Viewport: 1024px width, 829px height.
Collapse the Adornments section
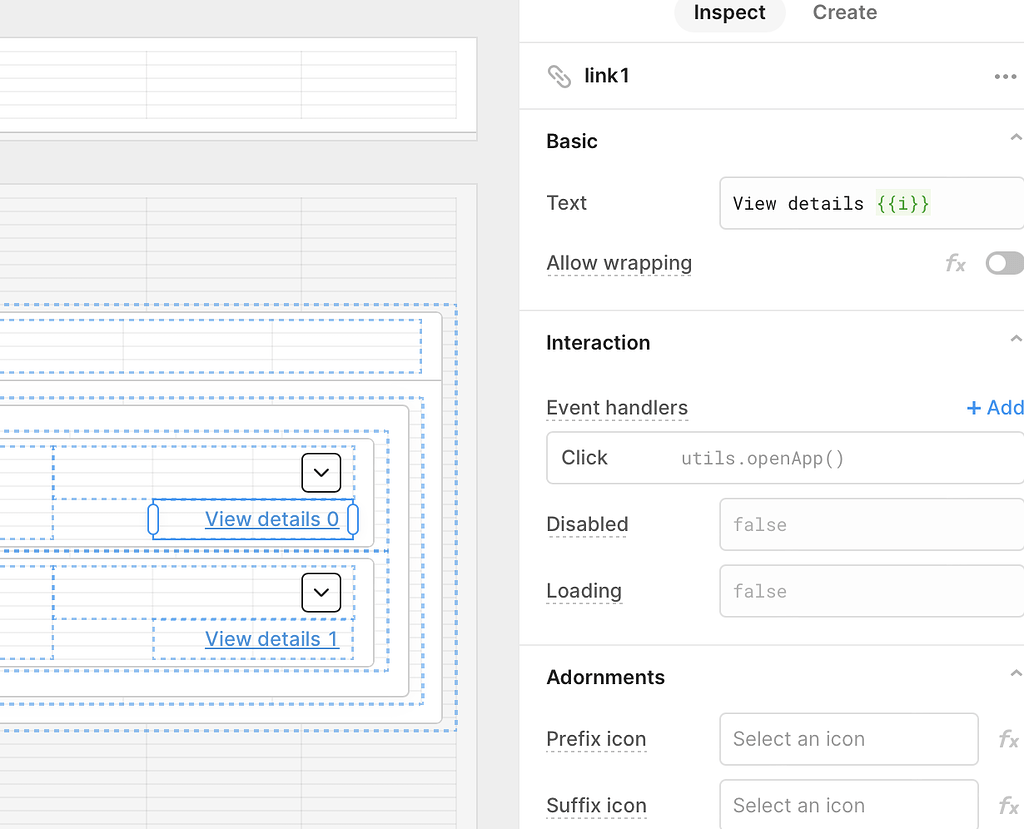[1016, 673]
